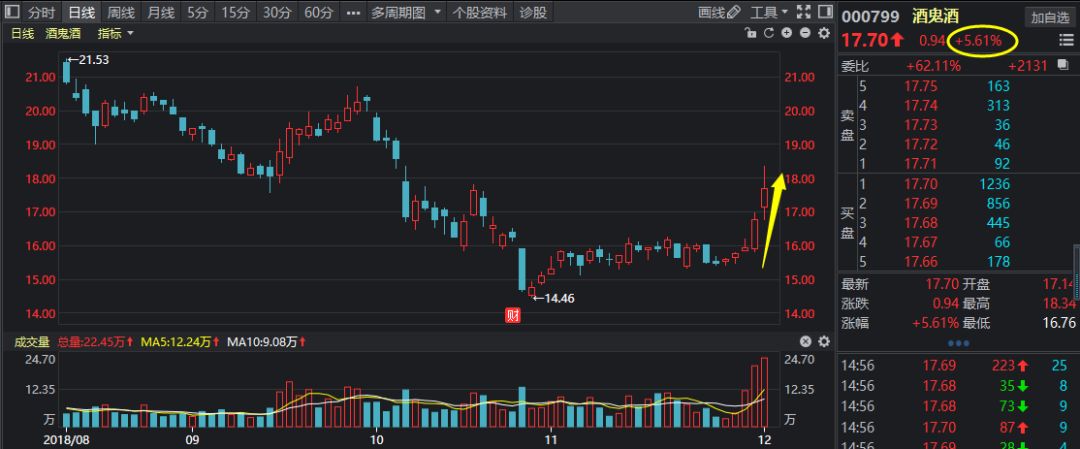The image size is (1080, 449).
Task: Select the 15分 period tab
Action: (236, 12)
